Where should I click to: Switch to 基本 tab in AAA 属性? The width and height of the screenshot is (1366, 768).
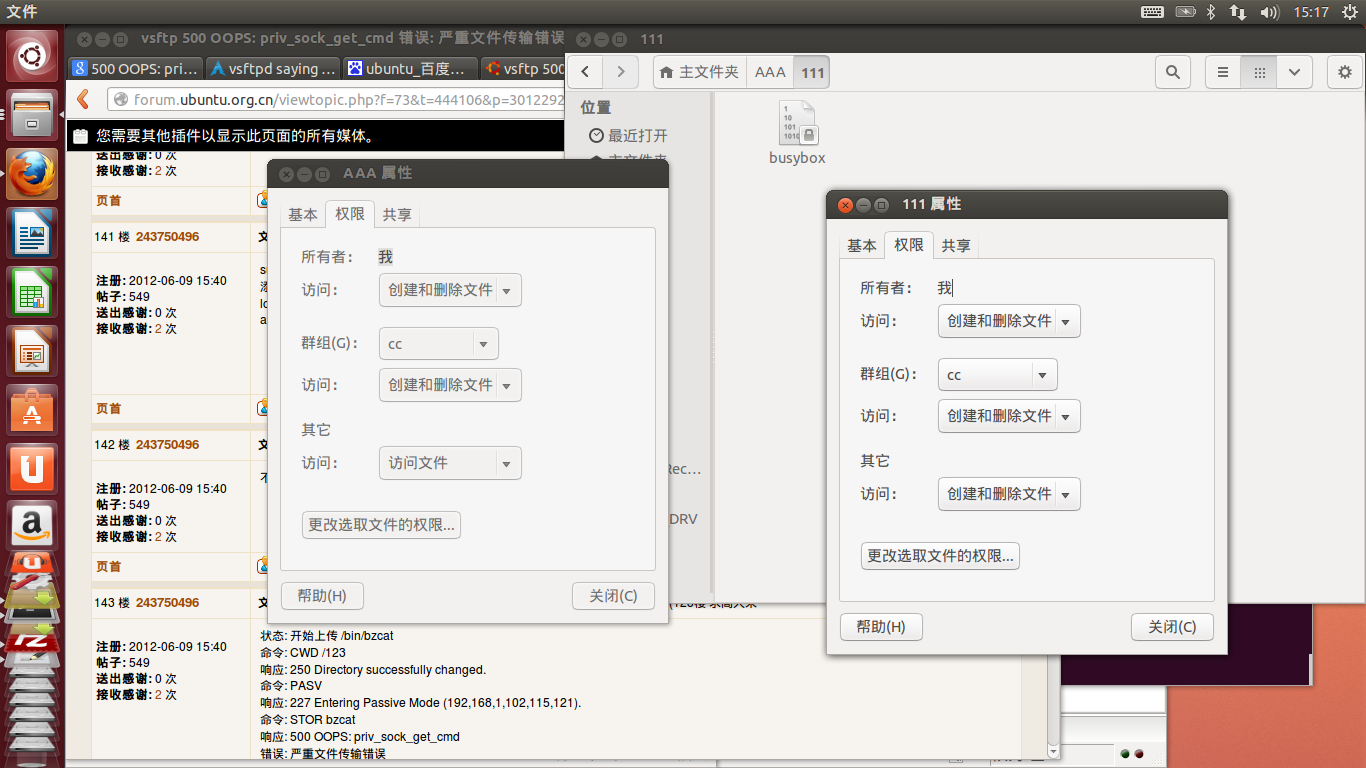[303, 214]
